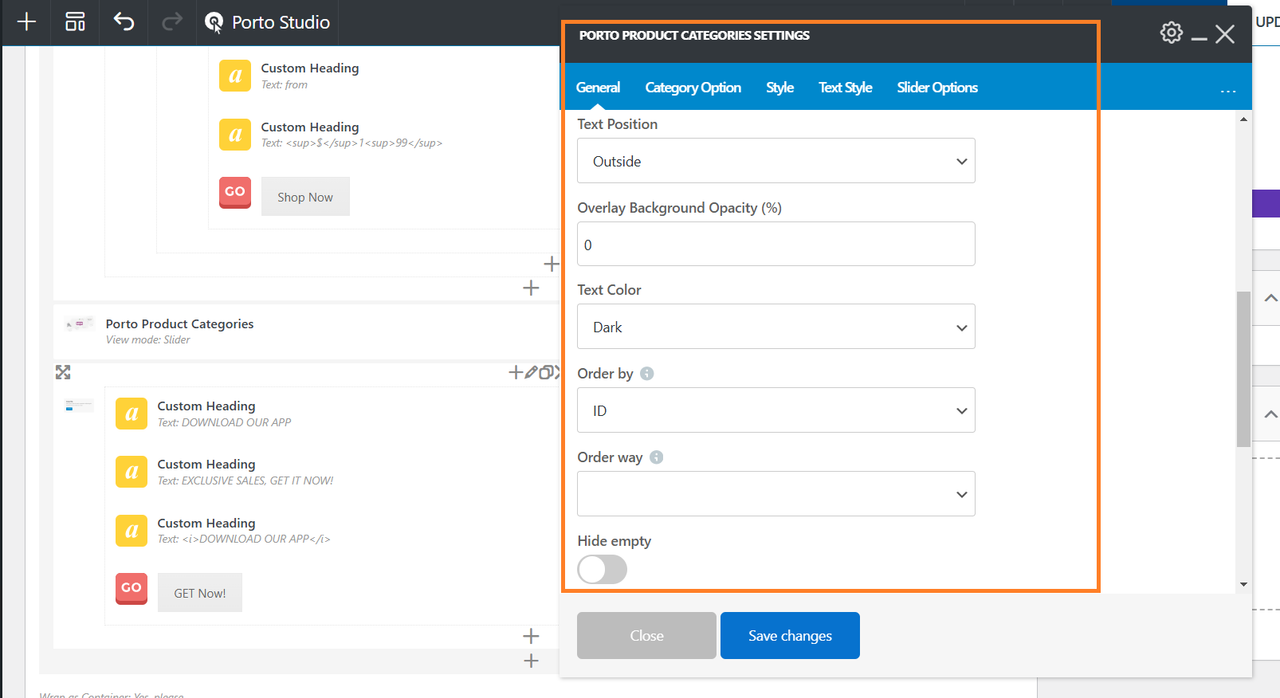Click the settings scrollbar down arrow
Screen dimensions: 1280x698
[x=1243, y=584]
